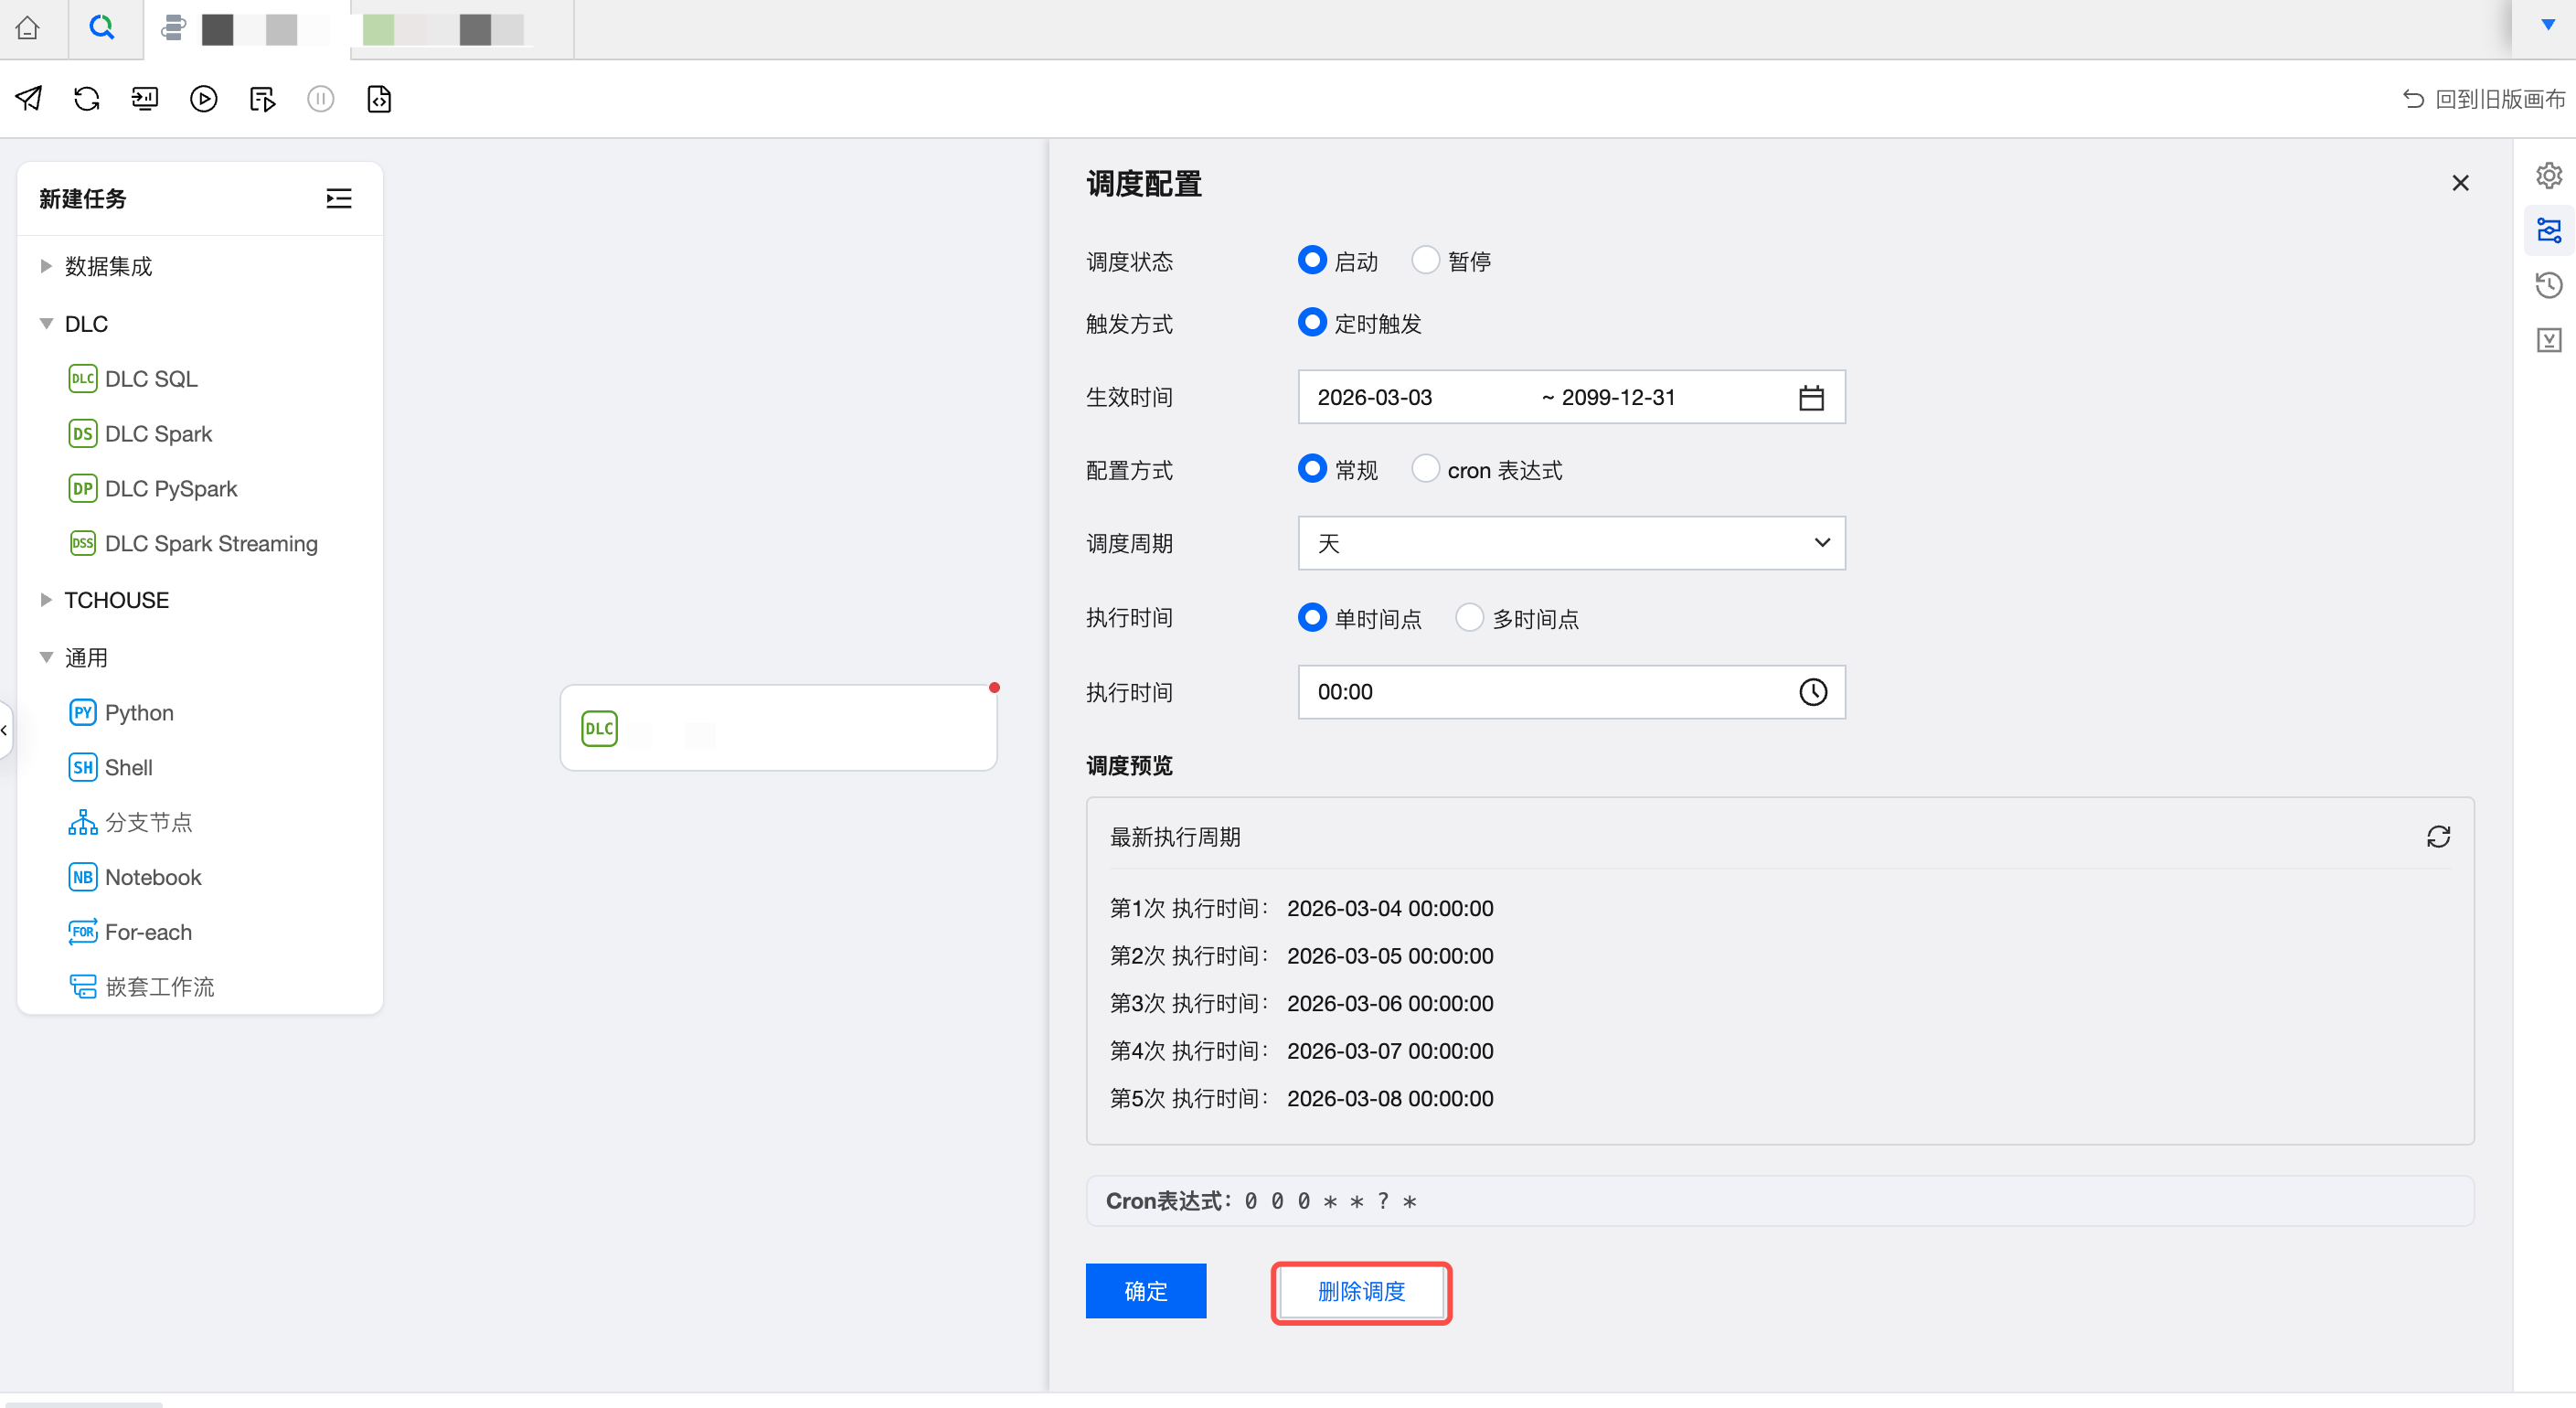The height and width of the screenshot is (1408, 2576).
Task: Select 多时间点 execution time option
Action: (x=1469, y=618)
